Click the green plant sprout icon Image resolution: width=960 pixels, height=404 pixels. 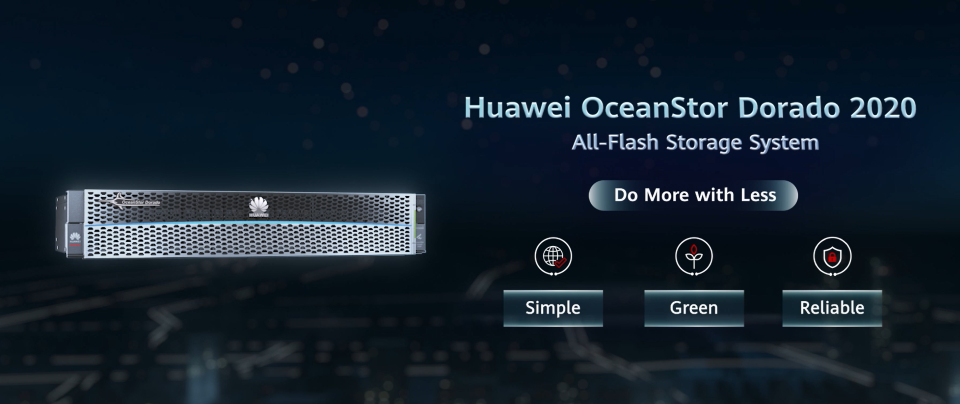pos(694,256)
